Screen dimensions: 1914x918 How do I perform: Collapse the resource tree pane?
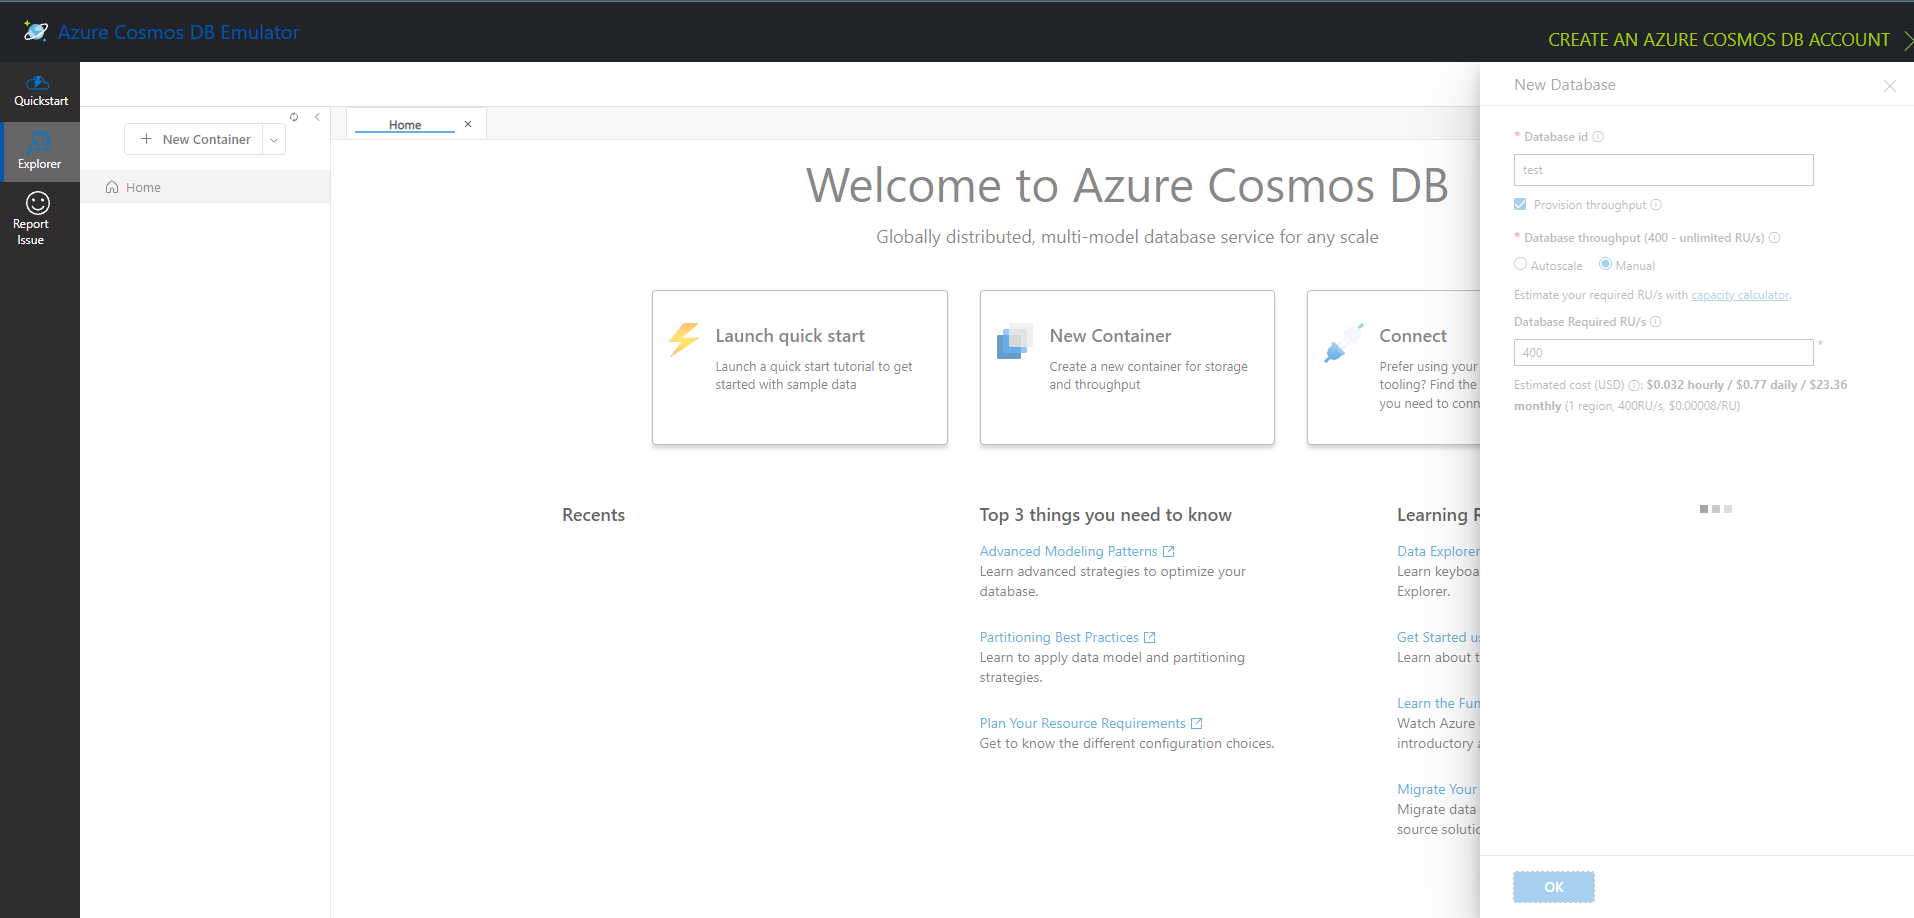pyautogui.click(x=317, y=117)
